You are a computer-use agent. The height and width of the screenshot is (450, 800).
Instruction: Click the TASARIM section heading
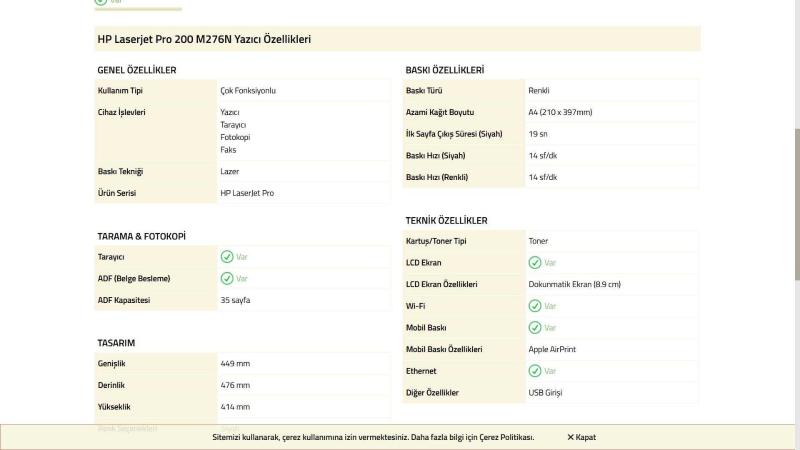[116, 342]
